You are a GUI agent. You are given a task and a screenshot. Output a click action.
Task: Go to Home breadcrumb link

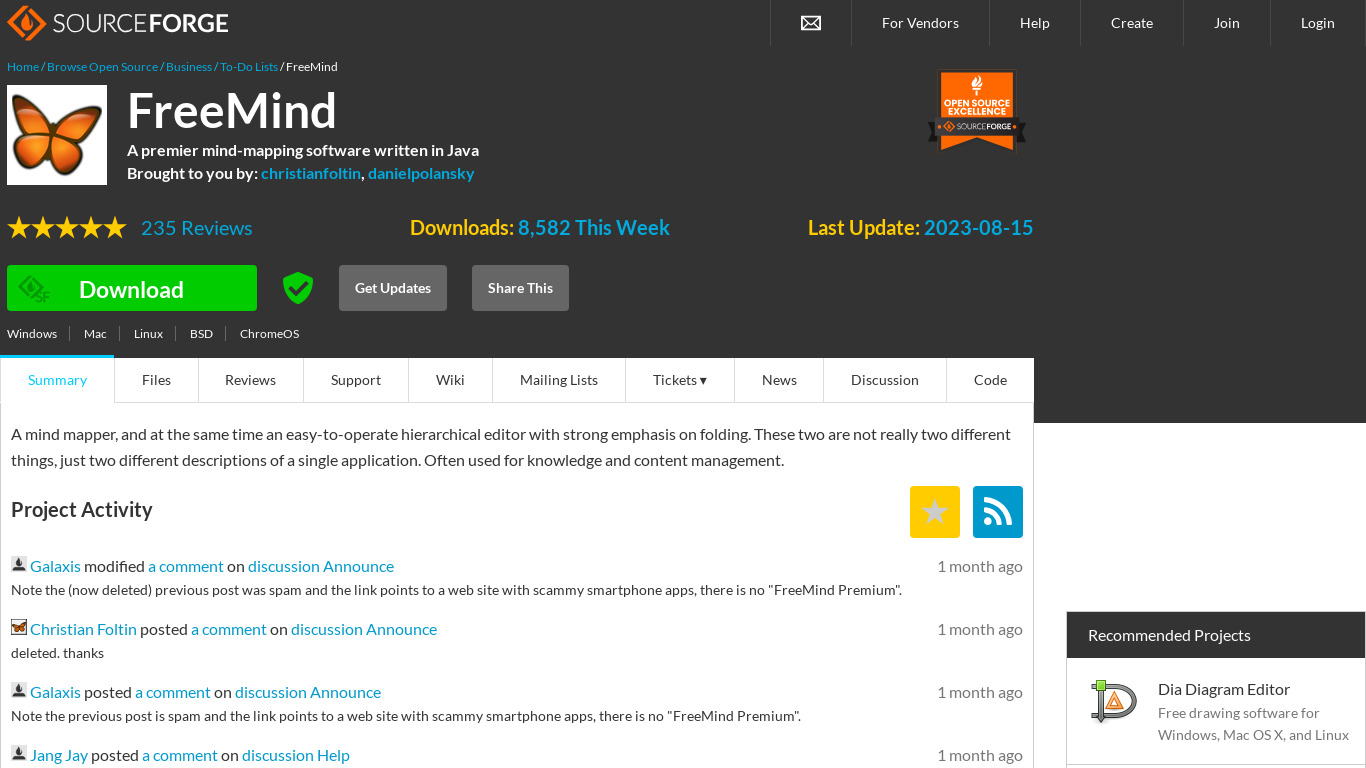coord(23,67)
